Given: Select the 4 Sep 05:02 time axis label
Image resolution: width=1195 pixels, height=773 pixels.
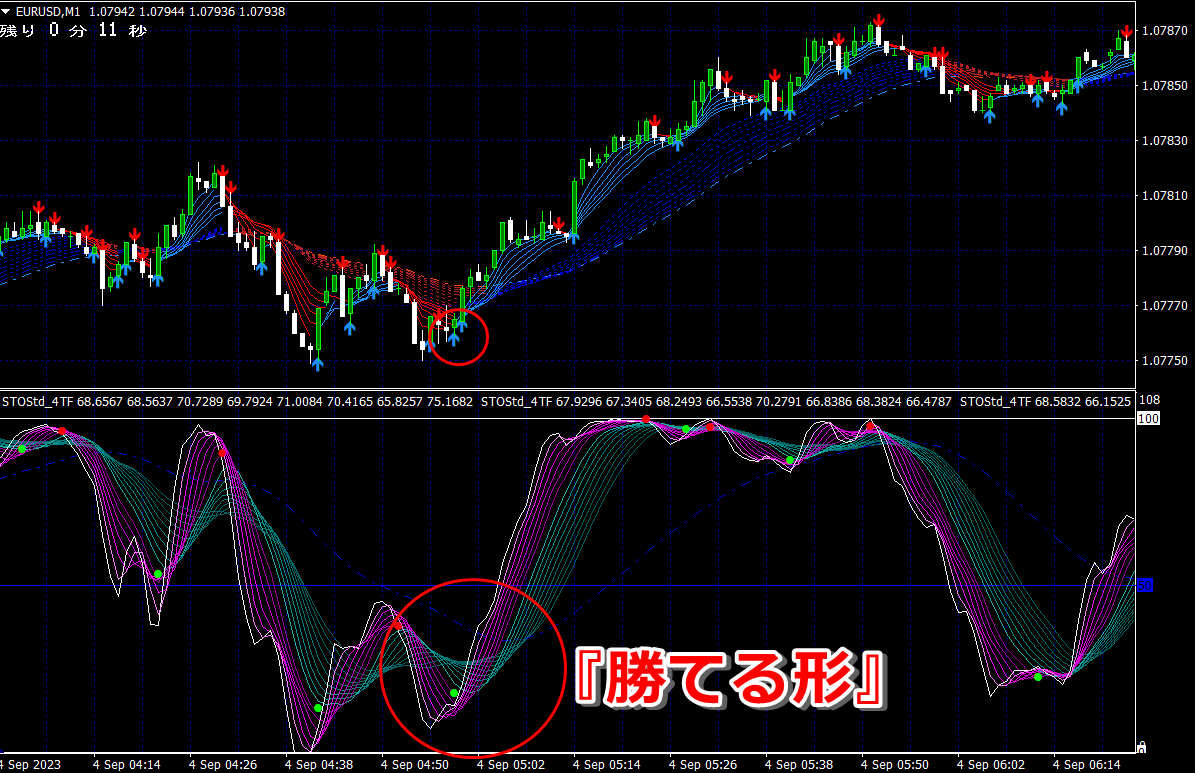Looking at the screenshot, I should [x=510, y=764].
